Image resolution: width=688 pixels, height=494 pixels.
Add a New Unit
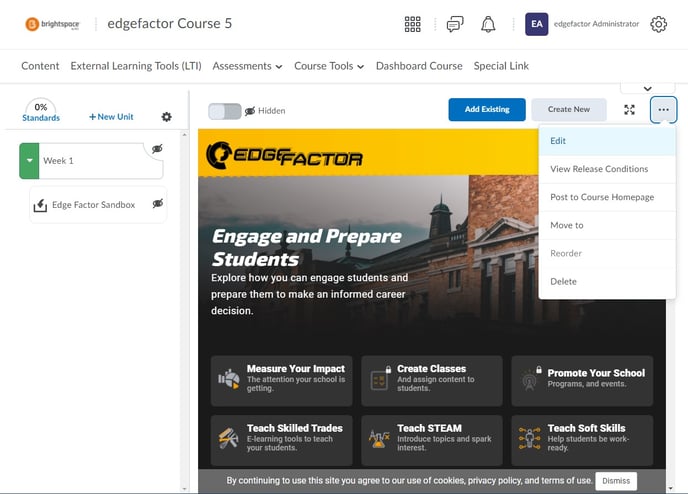tap(111, 117)
